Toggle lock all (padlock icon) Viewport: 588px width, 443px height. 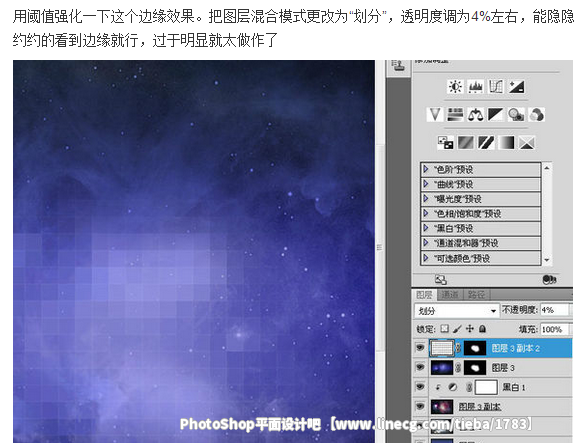(x=482, y=329)
